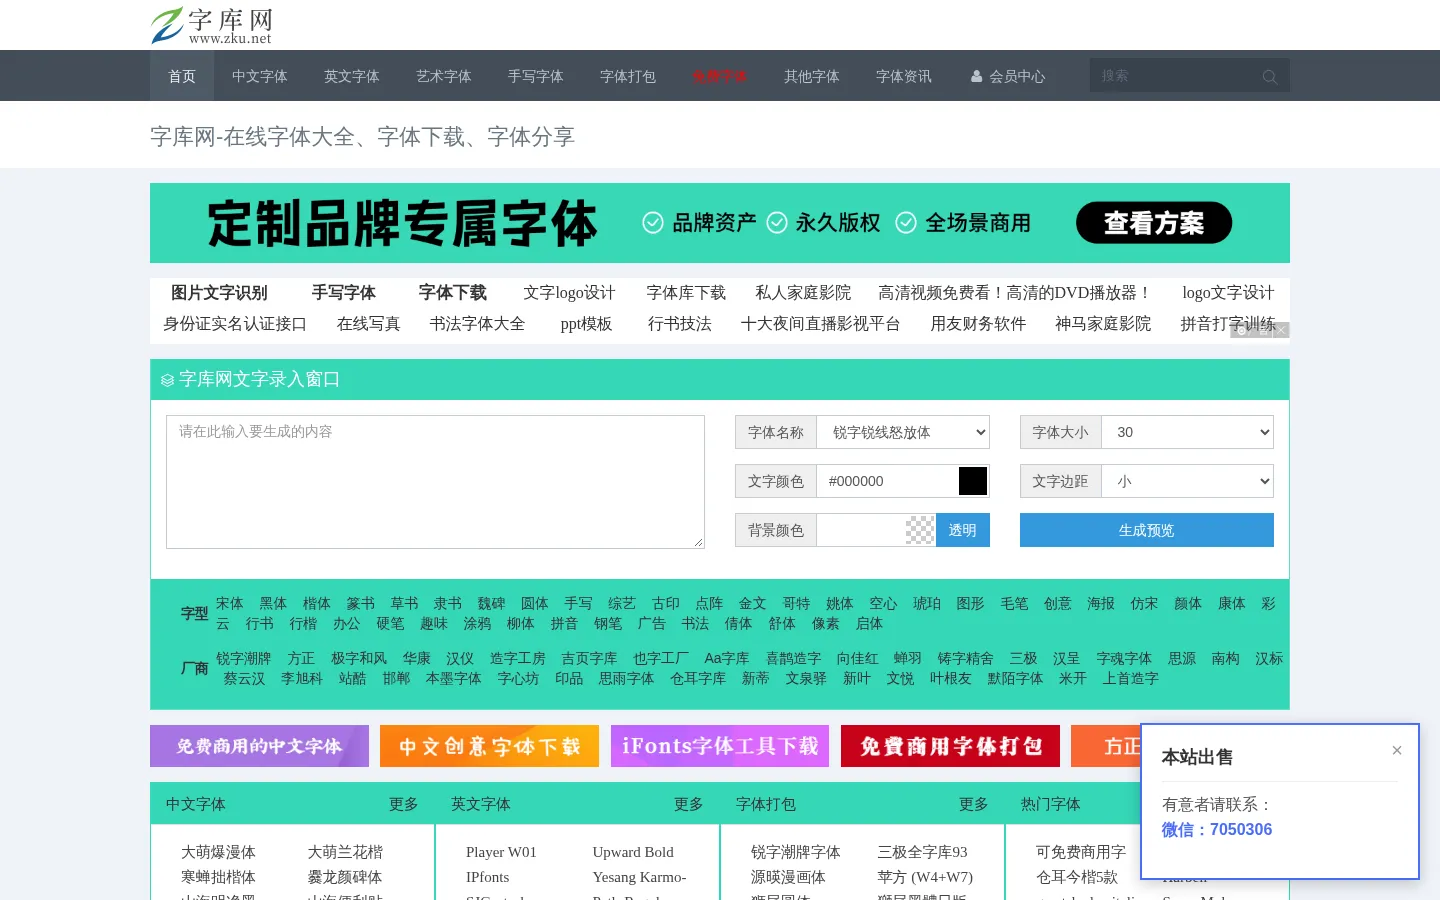Click the iFonts字体工具下载 banner
1440x900 pixels.
(x=720, y=746)
